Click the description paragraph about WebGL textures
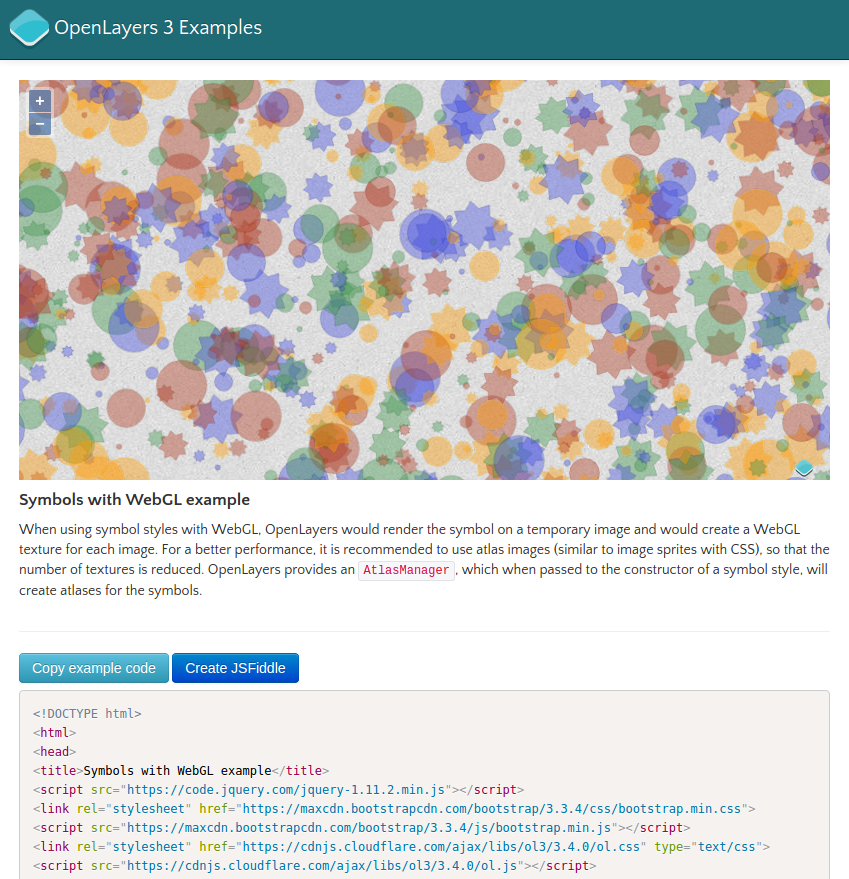The width and height of the screenshot is (849, 879). pyautogui.click(x=424, y=559)
